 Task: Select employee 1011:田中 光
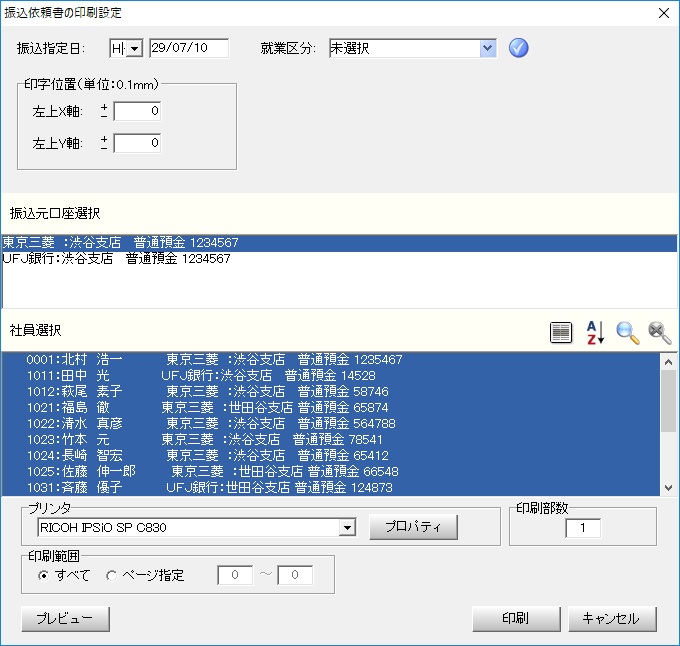pos(330,375)
